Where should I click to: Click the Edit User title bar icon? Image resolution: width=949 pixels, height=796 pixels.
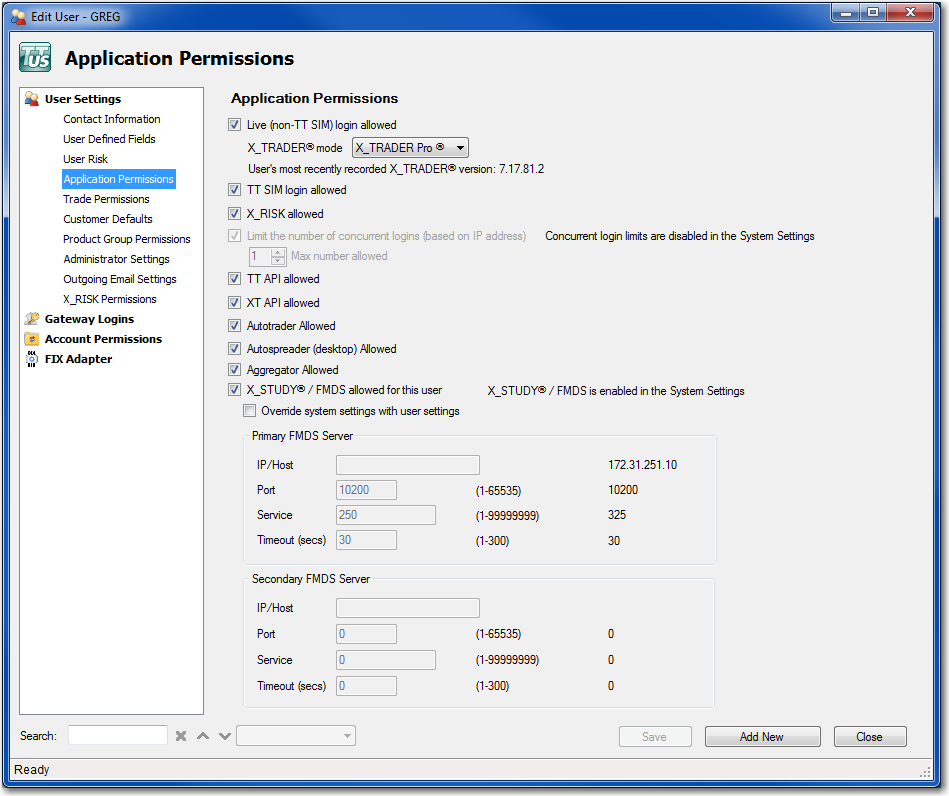19,16
